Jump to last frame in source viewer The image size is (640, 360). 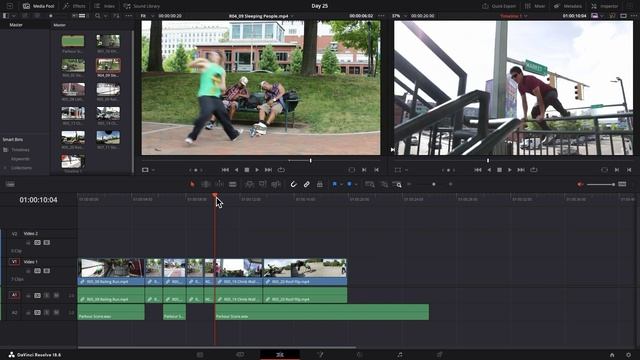(268, 170)
